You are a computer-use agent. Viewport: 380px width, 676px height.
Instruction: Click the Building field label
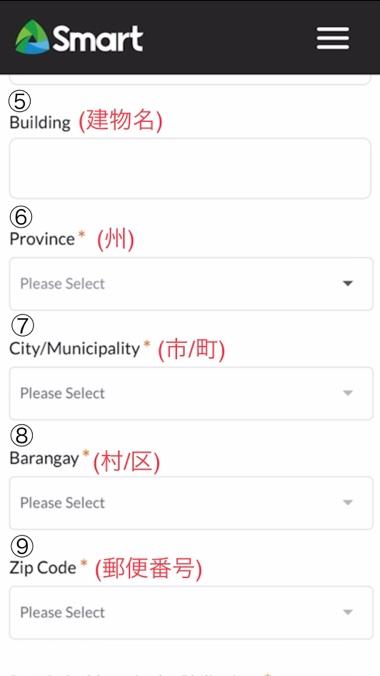coord(40,122)
